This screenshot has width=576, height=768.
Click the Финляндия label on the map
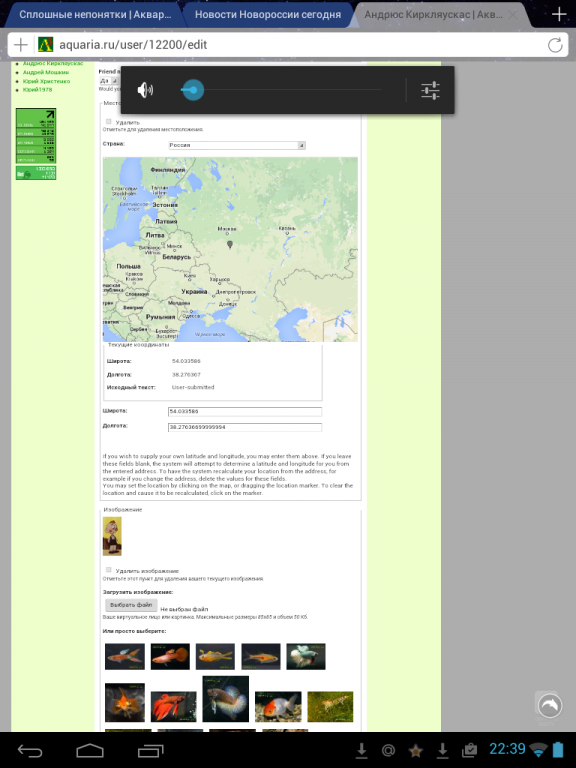pyautogui.click(x=168, y=169)
